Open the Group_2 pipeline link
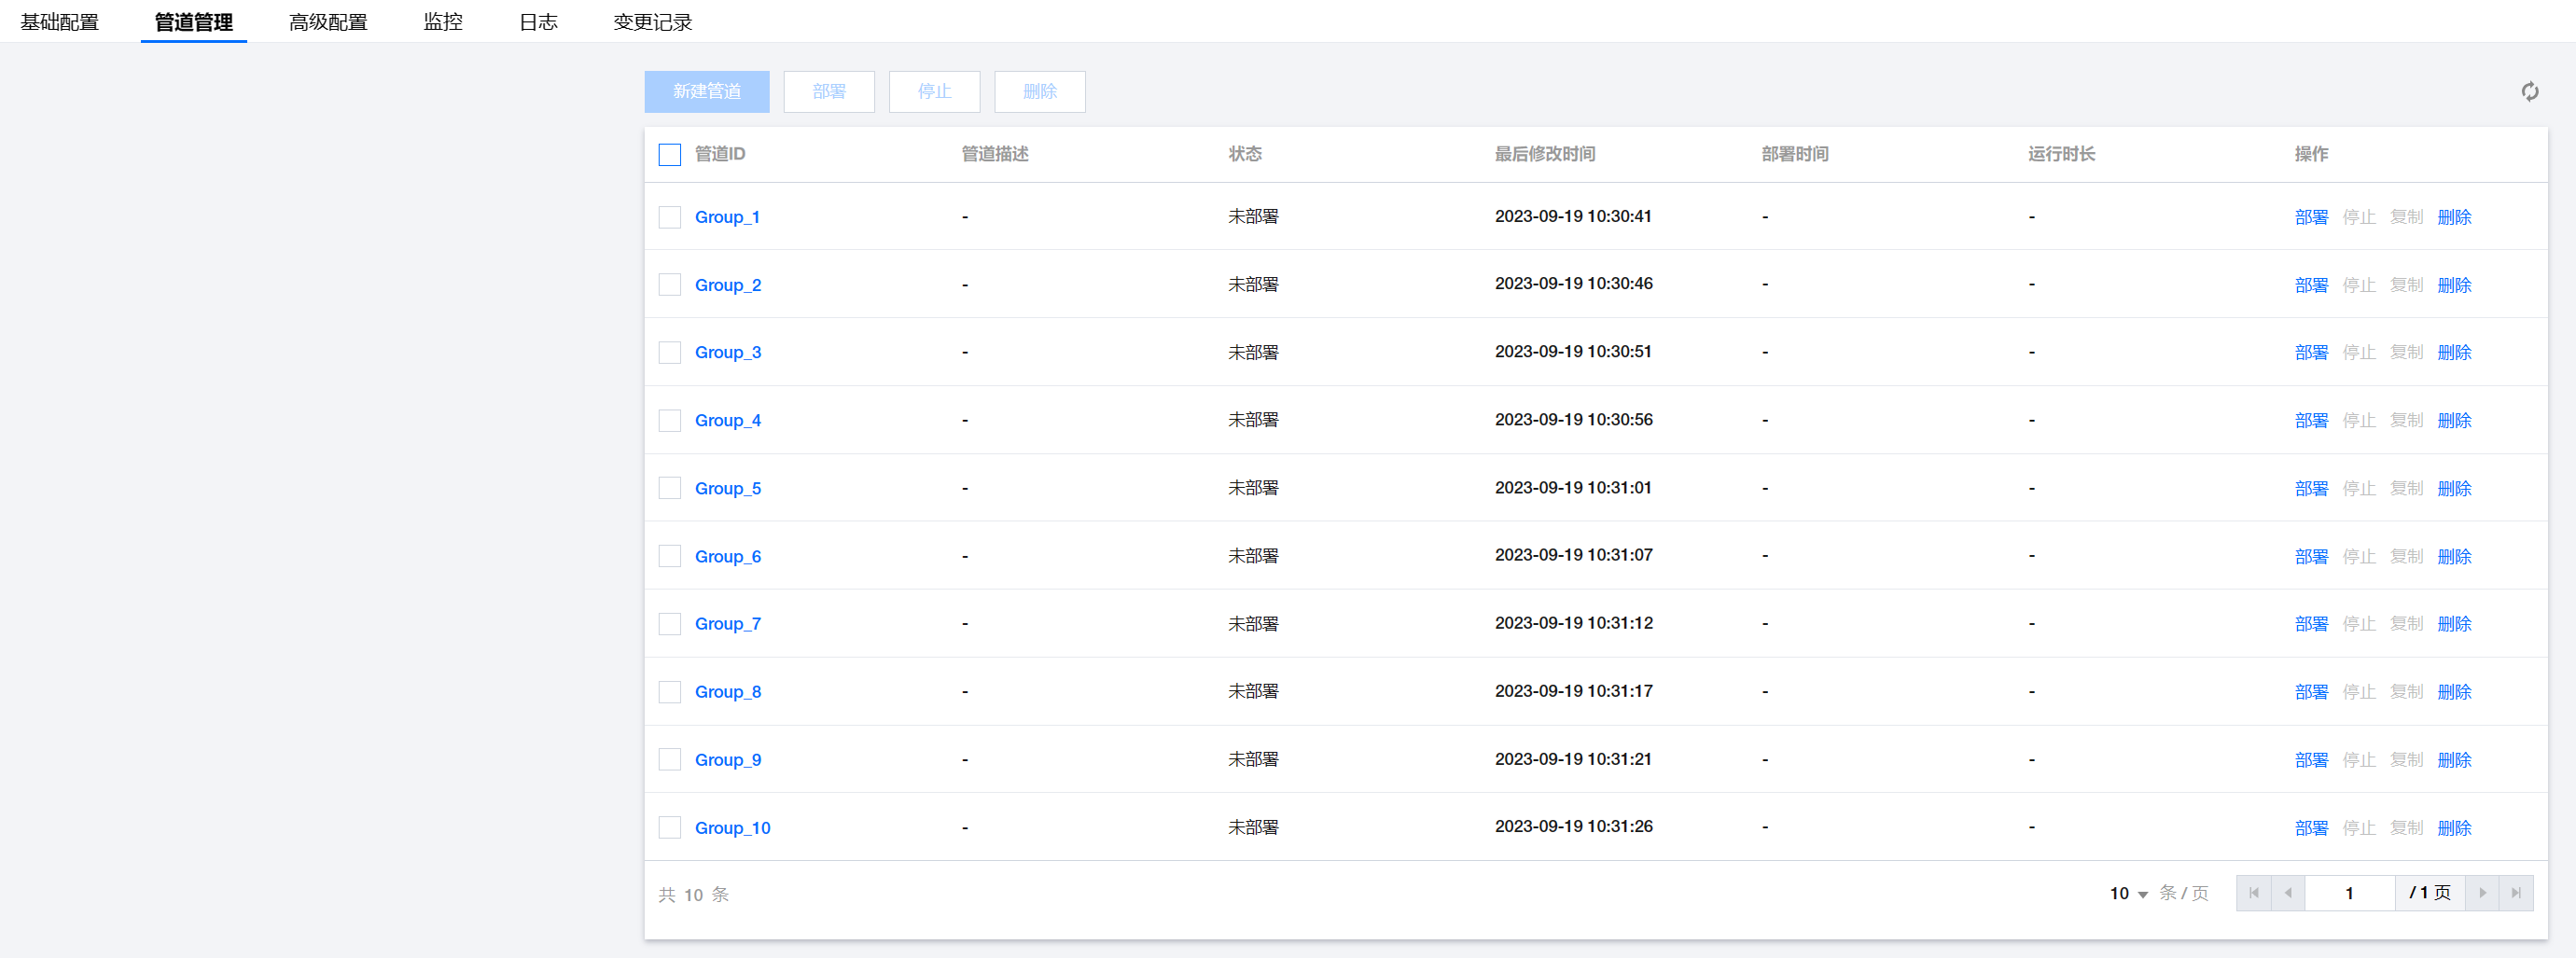 pyautogui.click(x=728, y=285)
